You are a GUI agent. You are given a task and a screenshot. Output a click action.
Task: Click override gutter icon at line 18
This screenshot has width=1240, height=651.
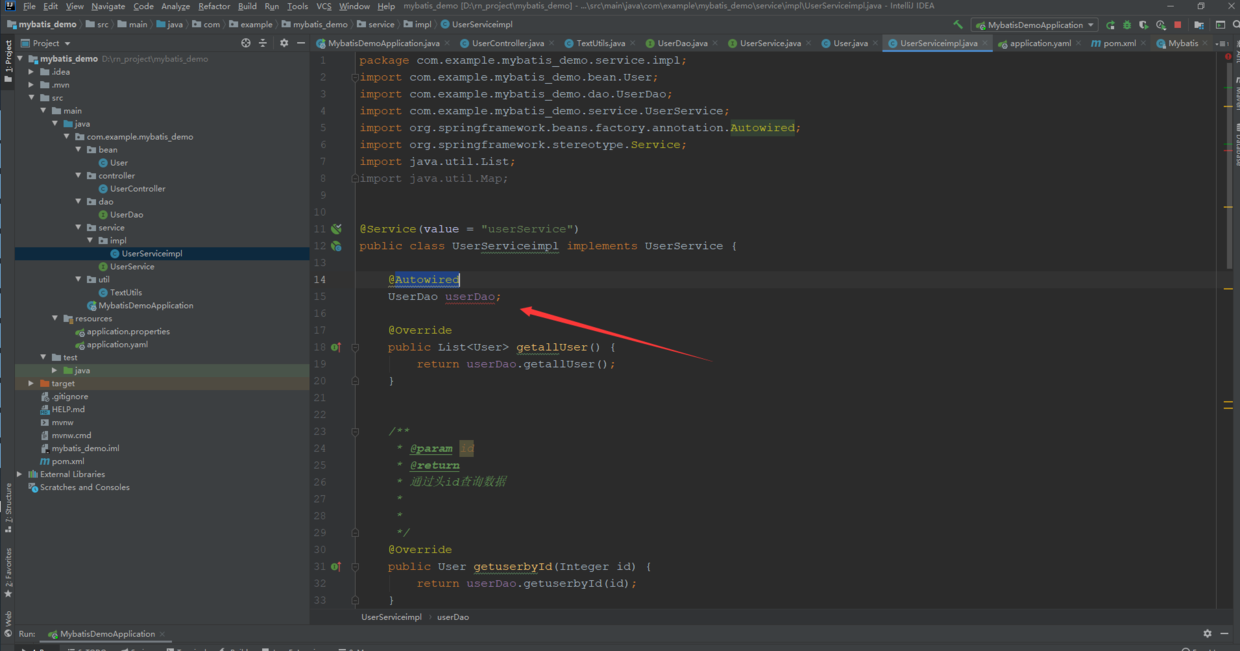(x=336, y=347)
